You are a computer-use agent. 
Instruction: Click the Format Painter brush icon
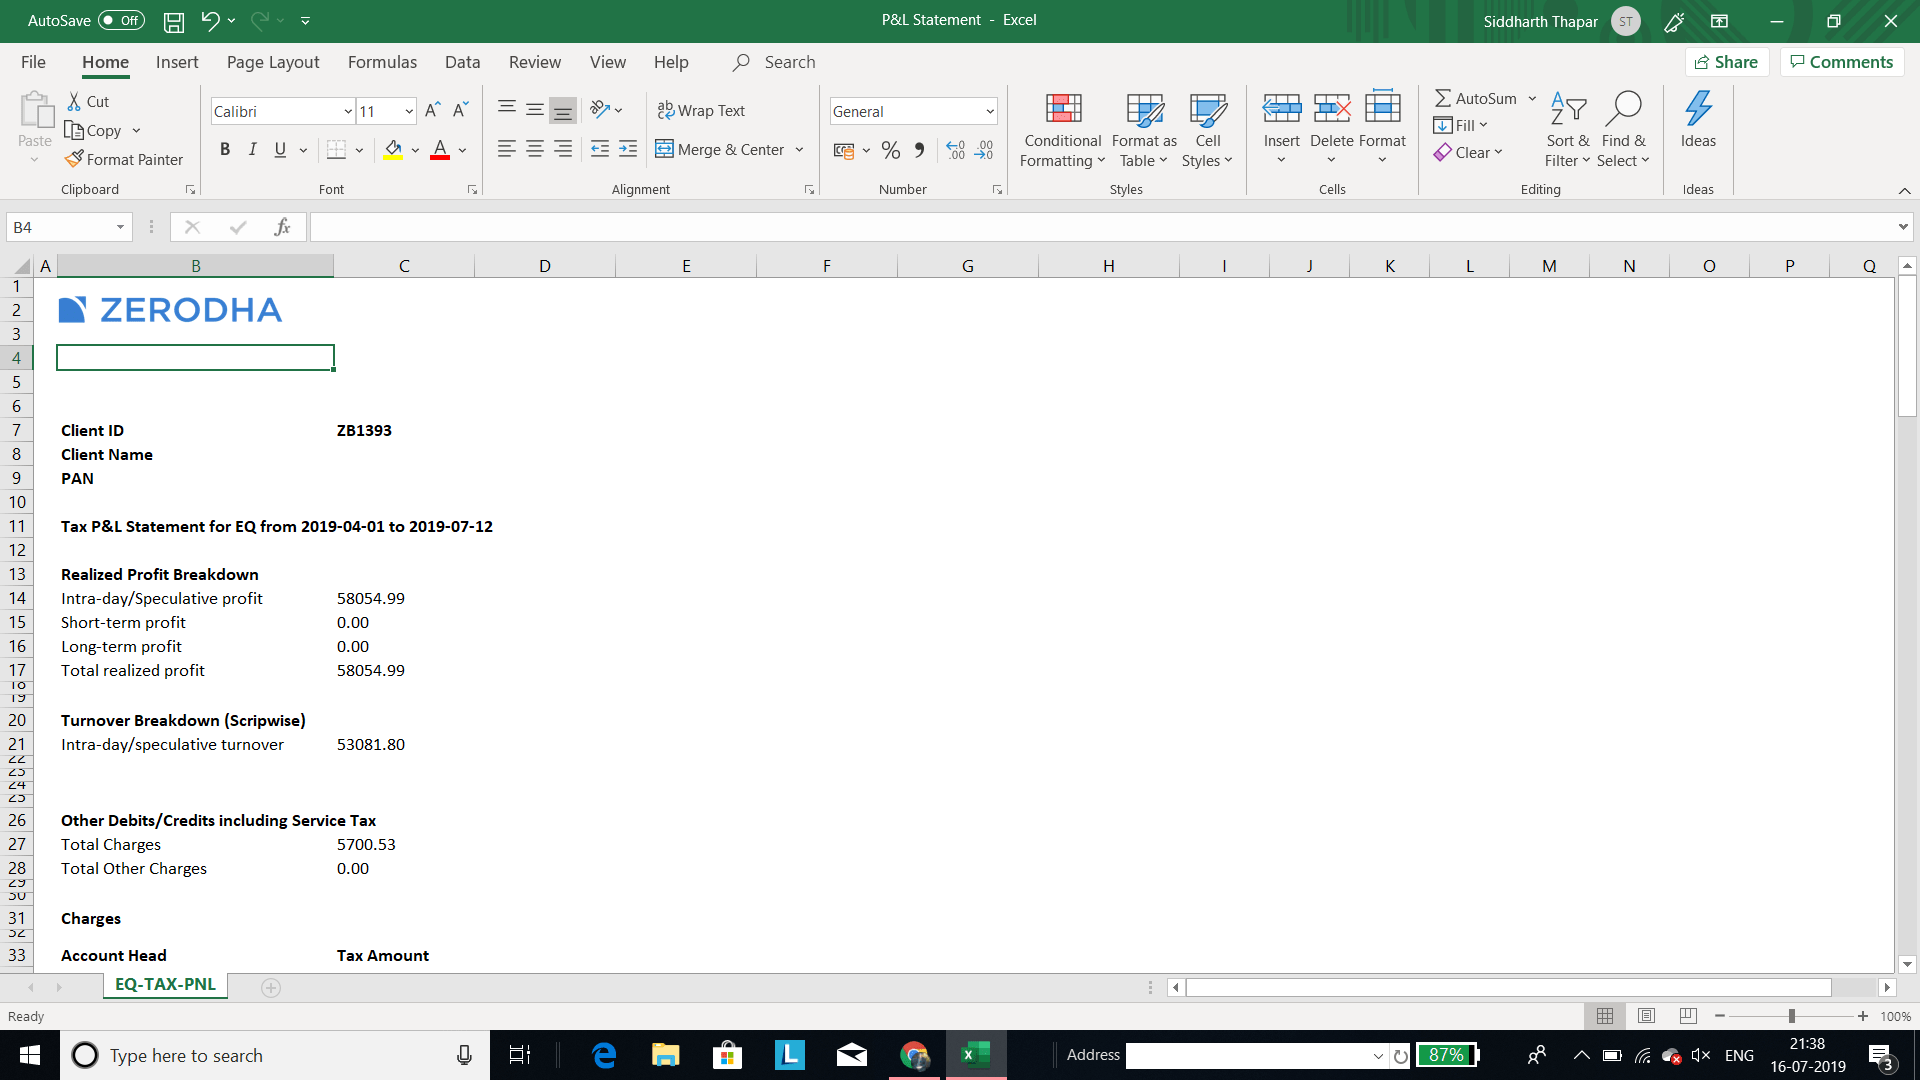point(74,159)
